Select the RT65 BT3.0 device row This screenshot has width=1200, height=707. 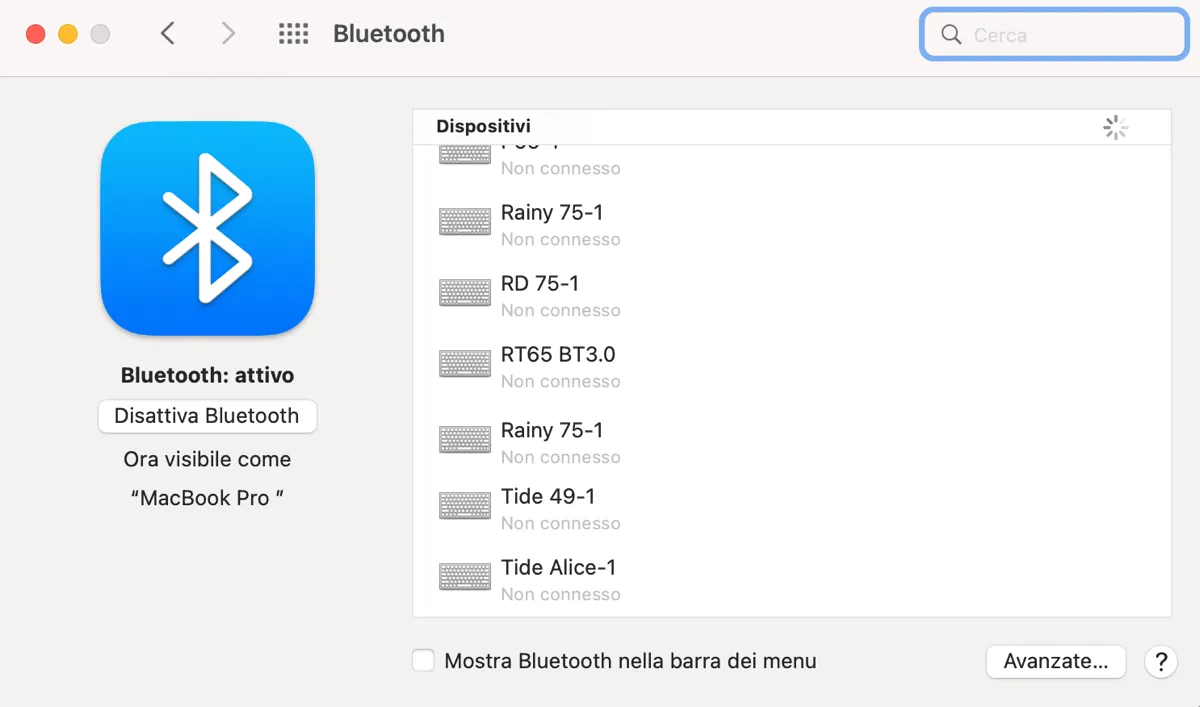(x=792, y=367)
